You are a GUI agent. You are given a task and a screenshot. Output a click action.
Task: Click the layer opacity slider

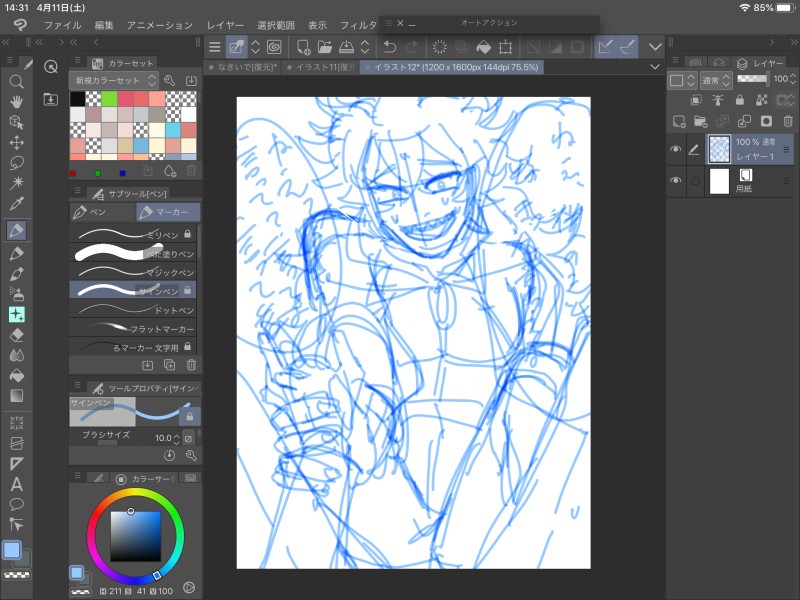(x=752, y=79)
